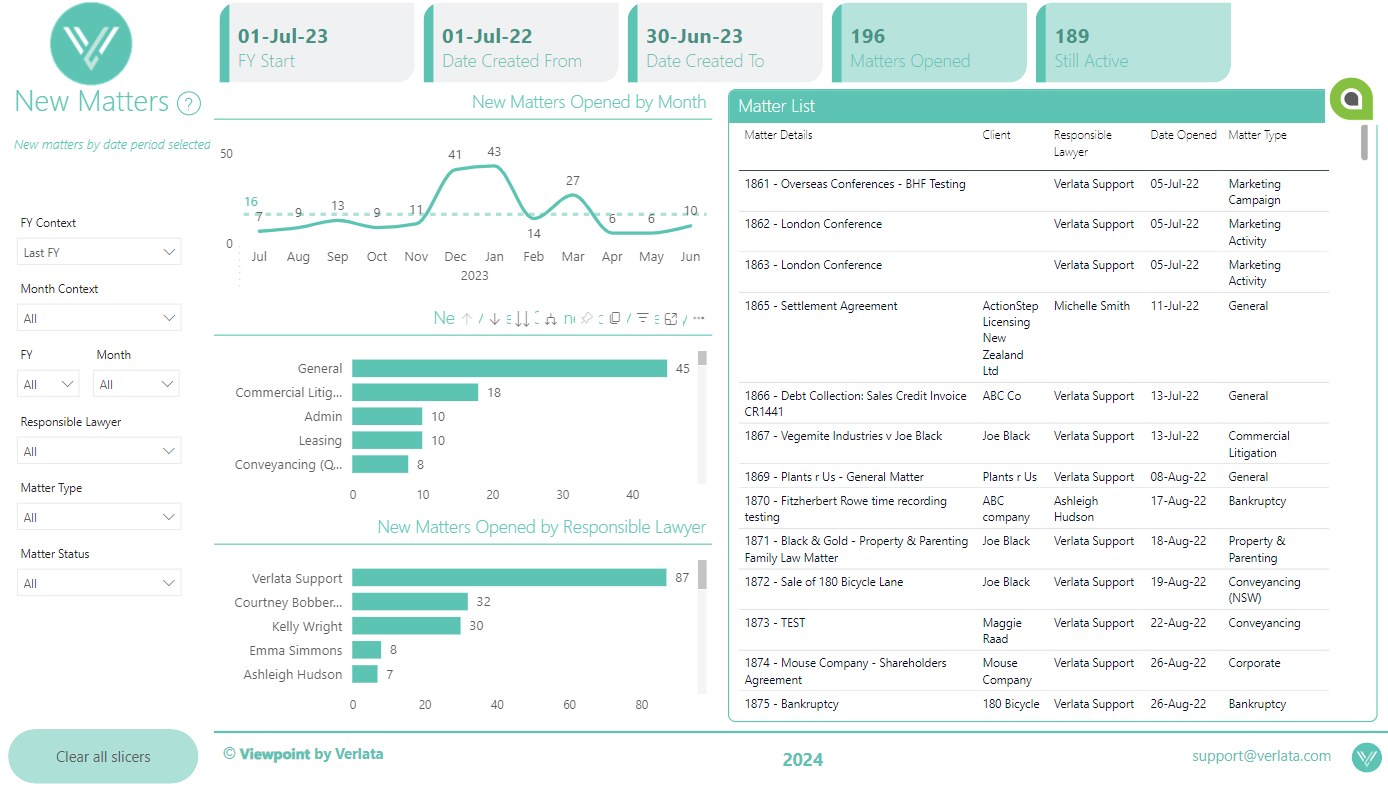Click the support@verlata.com email link

click(1261, 756)
